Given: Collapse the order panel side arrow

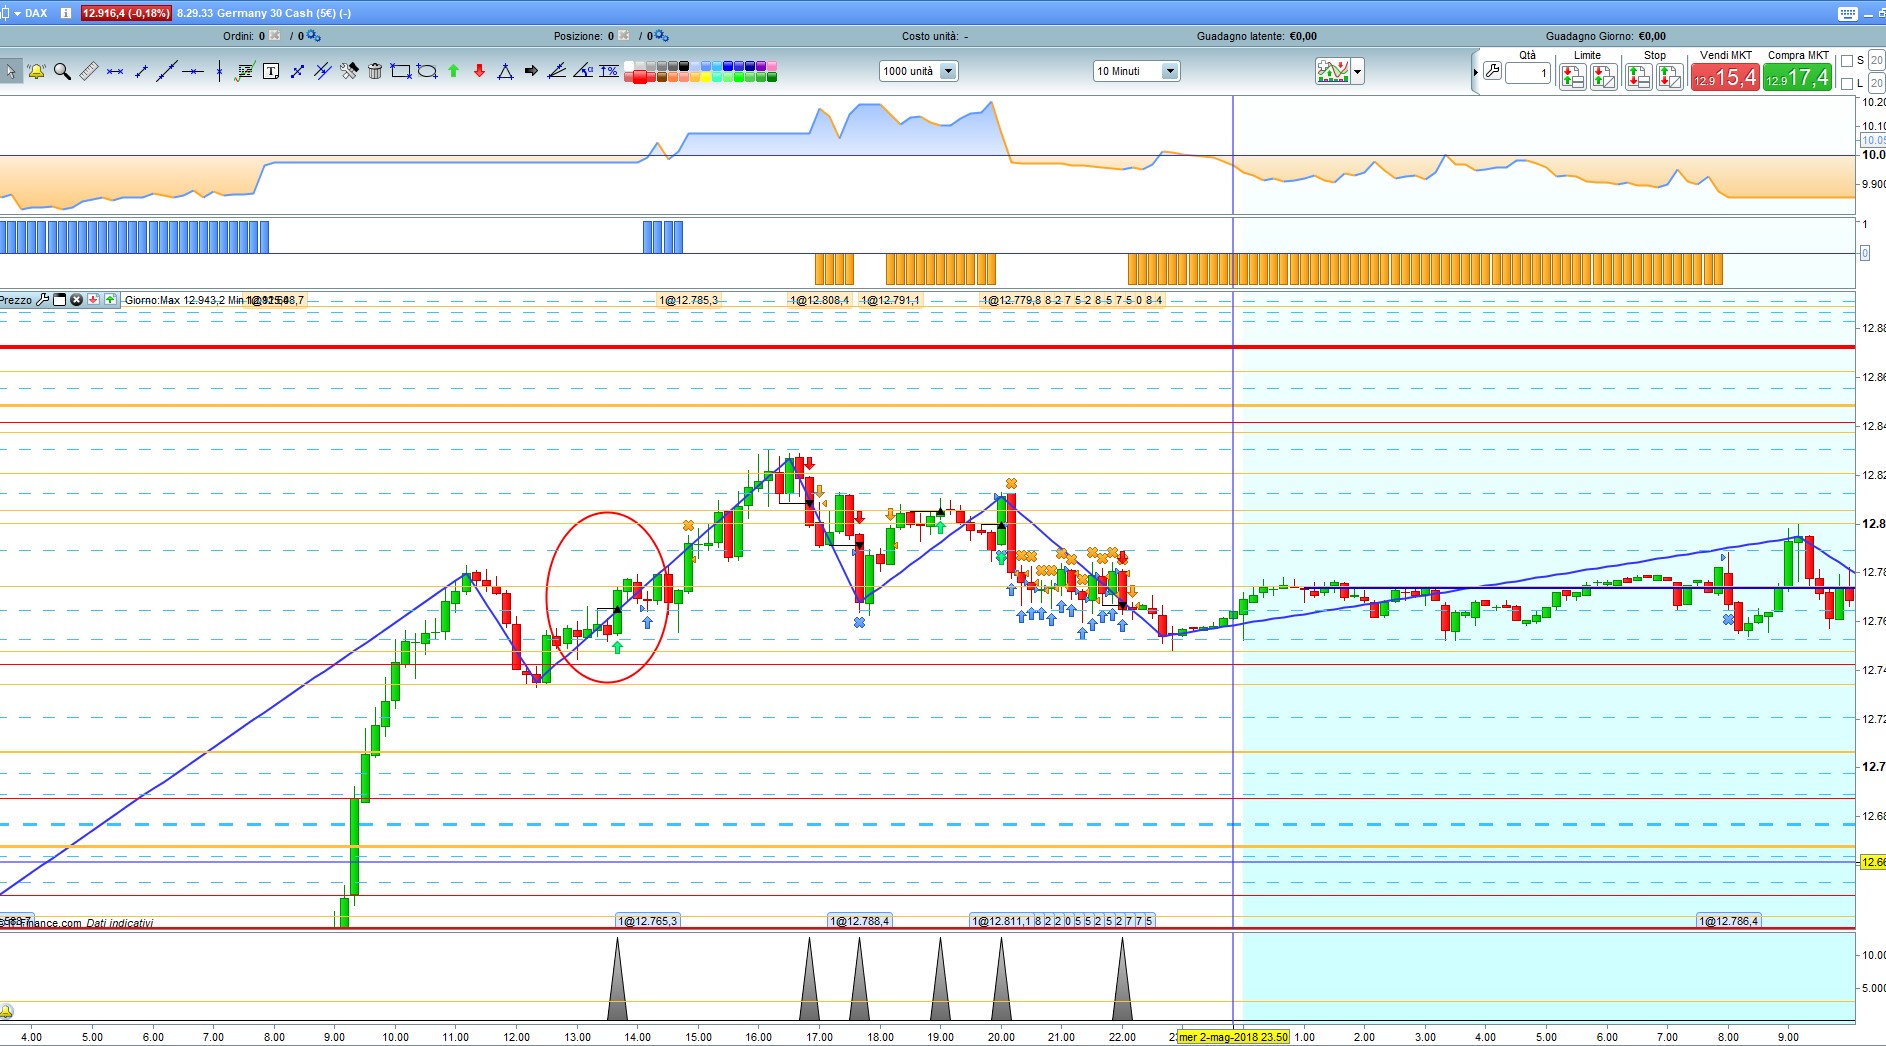Looking at the screenshot, I should pos(1475,72).
